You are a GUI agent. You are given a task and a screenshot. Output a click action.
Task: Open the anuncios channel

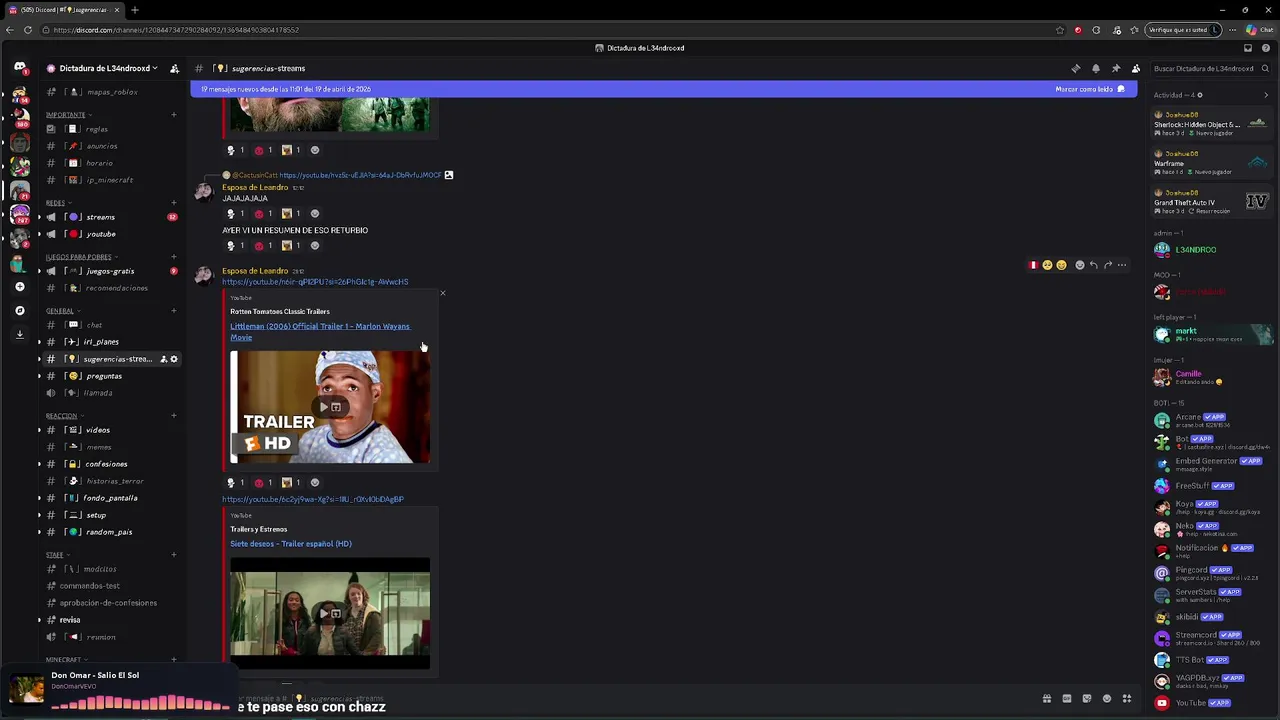click(x=110, y=146)
